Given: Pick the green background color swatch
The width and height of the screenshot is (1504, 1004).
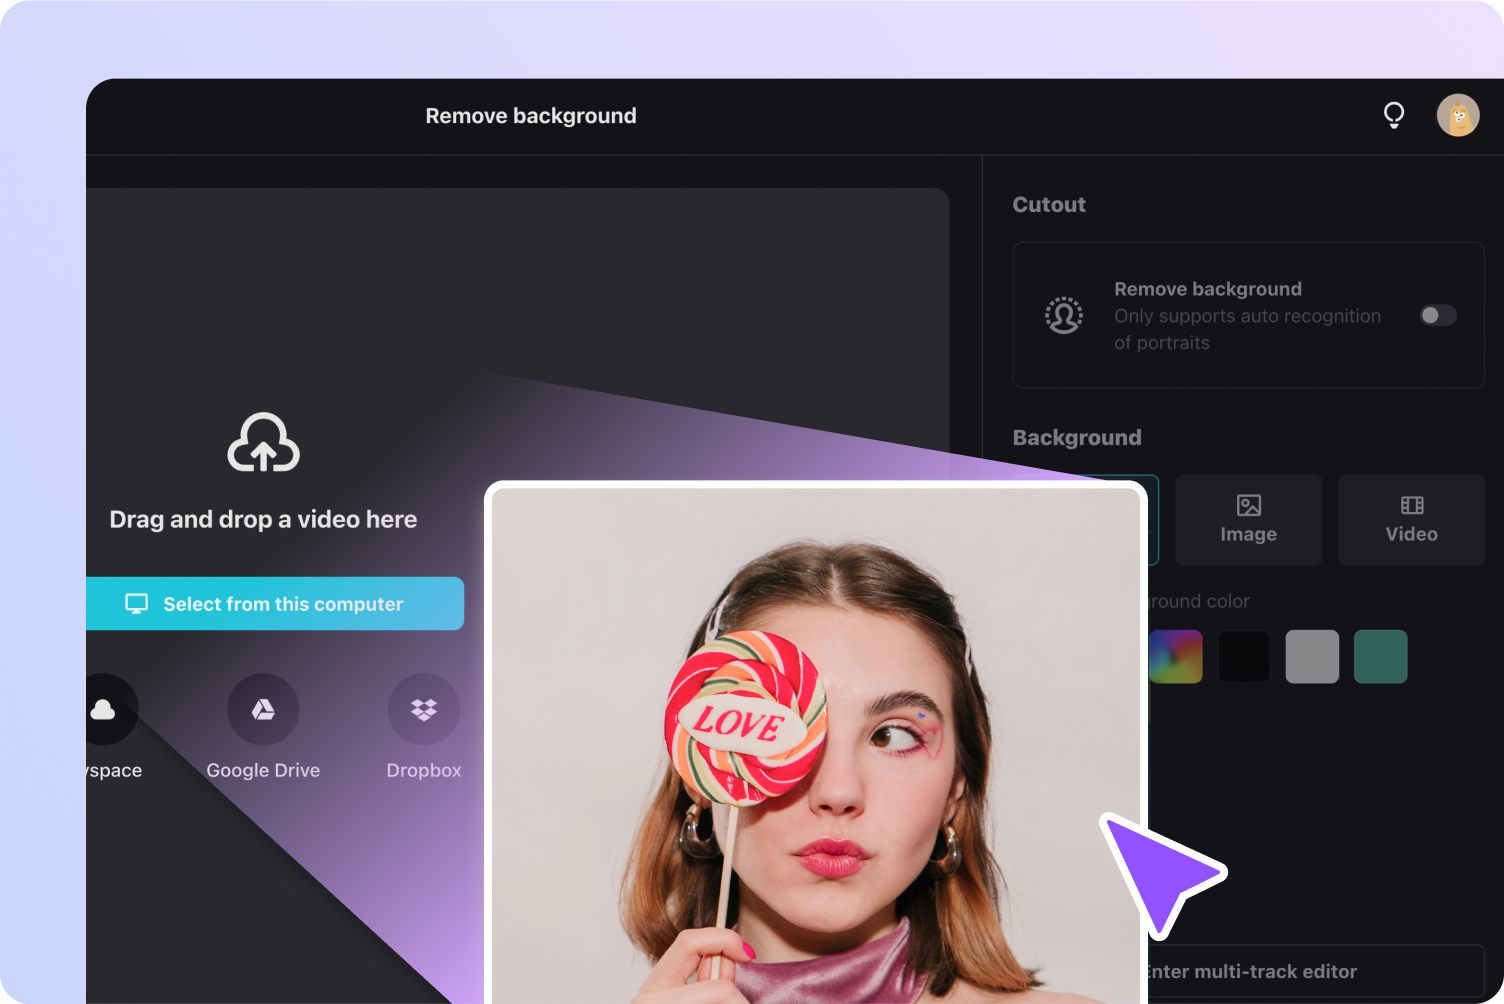Looking at the screenshot, I should (x=1380, y=656).
